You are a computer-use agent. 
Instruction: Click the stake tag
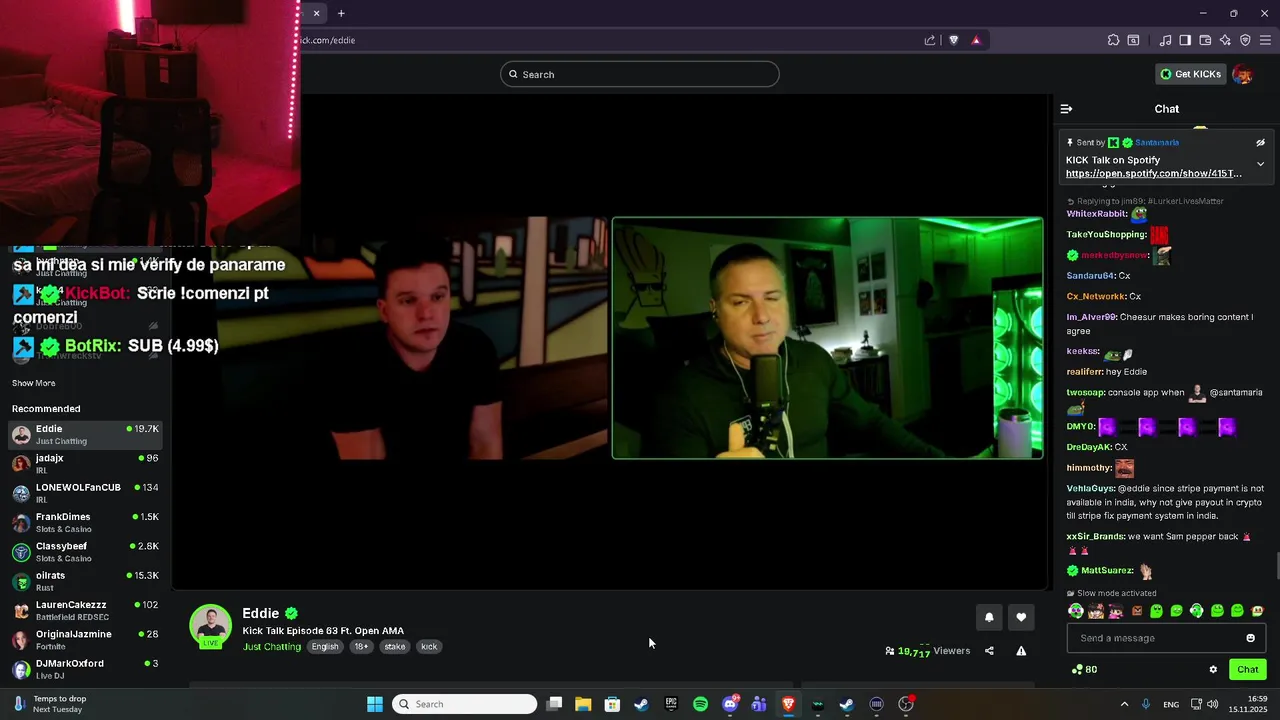(395, 647)
